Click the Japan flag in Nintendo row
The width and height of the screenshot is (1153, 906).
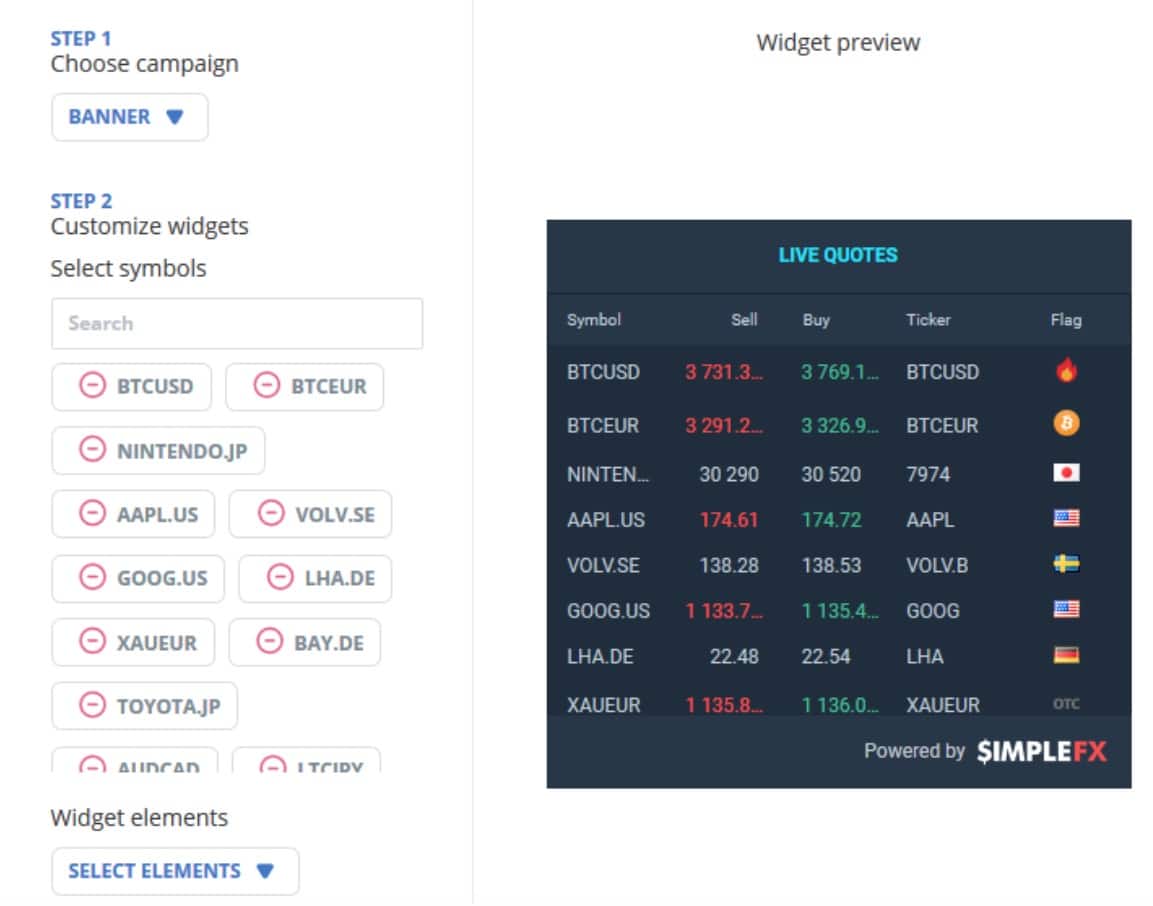[1066, 473]
